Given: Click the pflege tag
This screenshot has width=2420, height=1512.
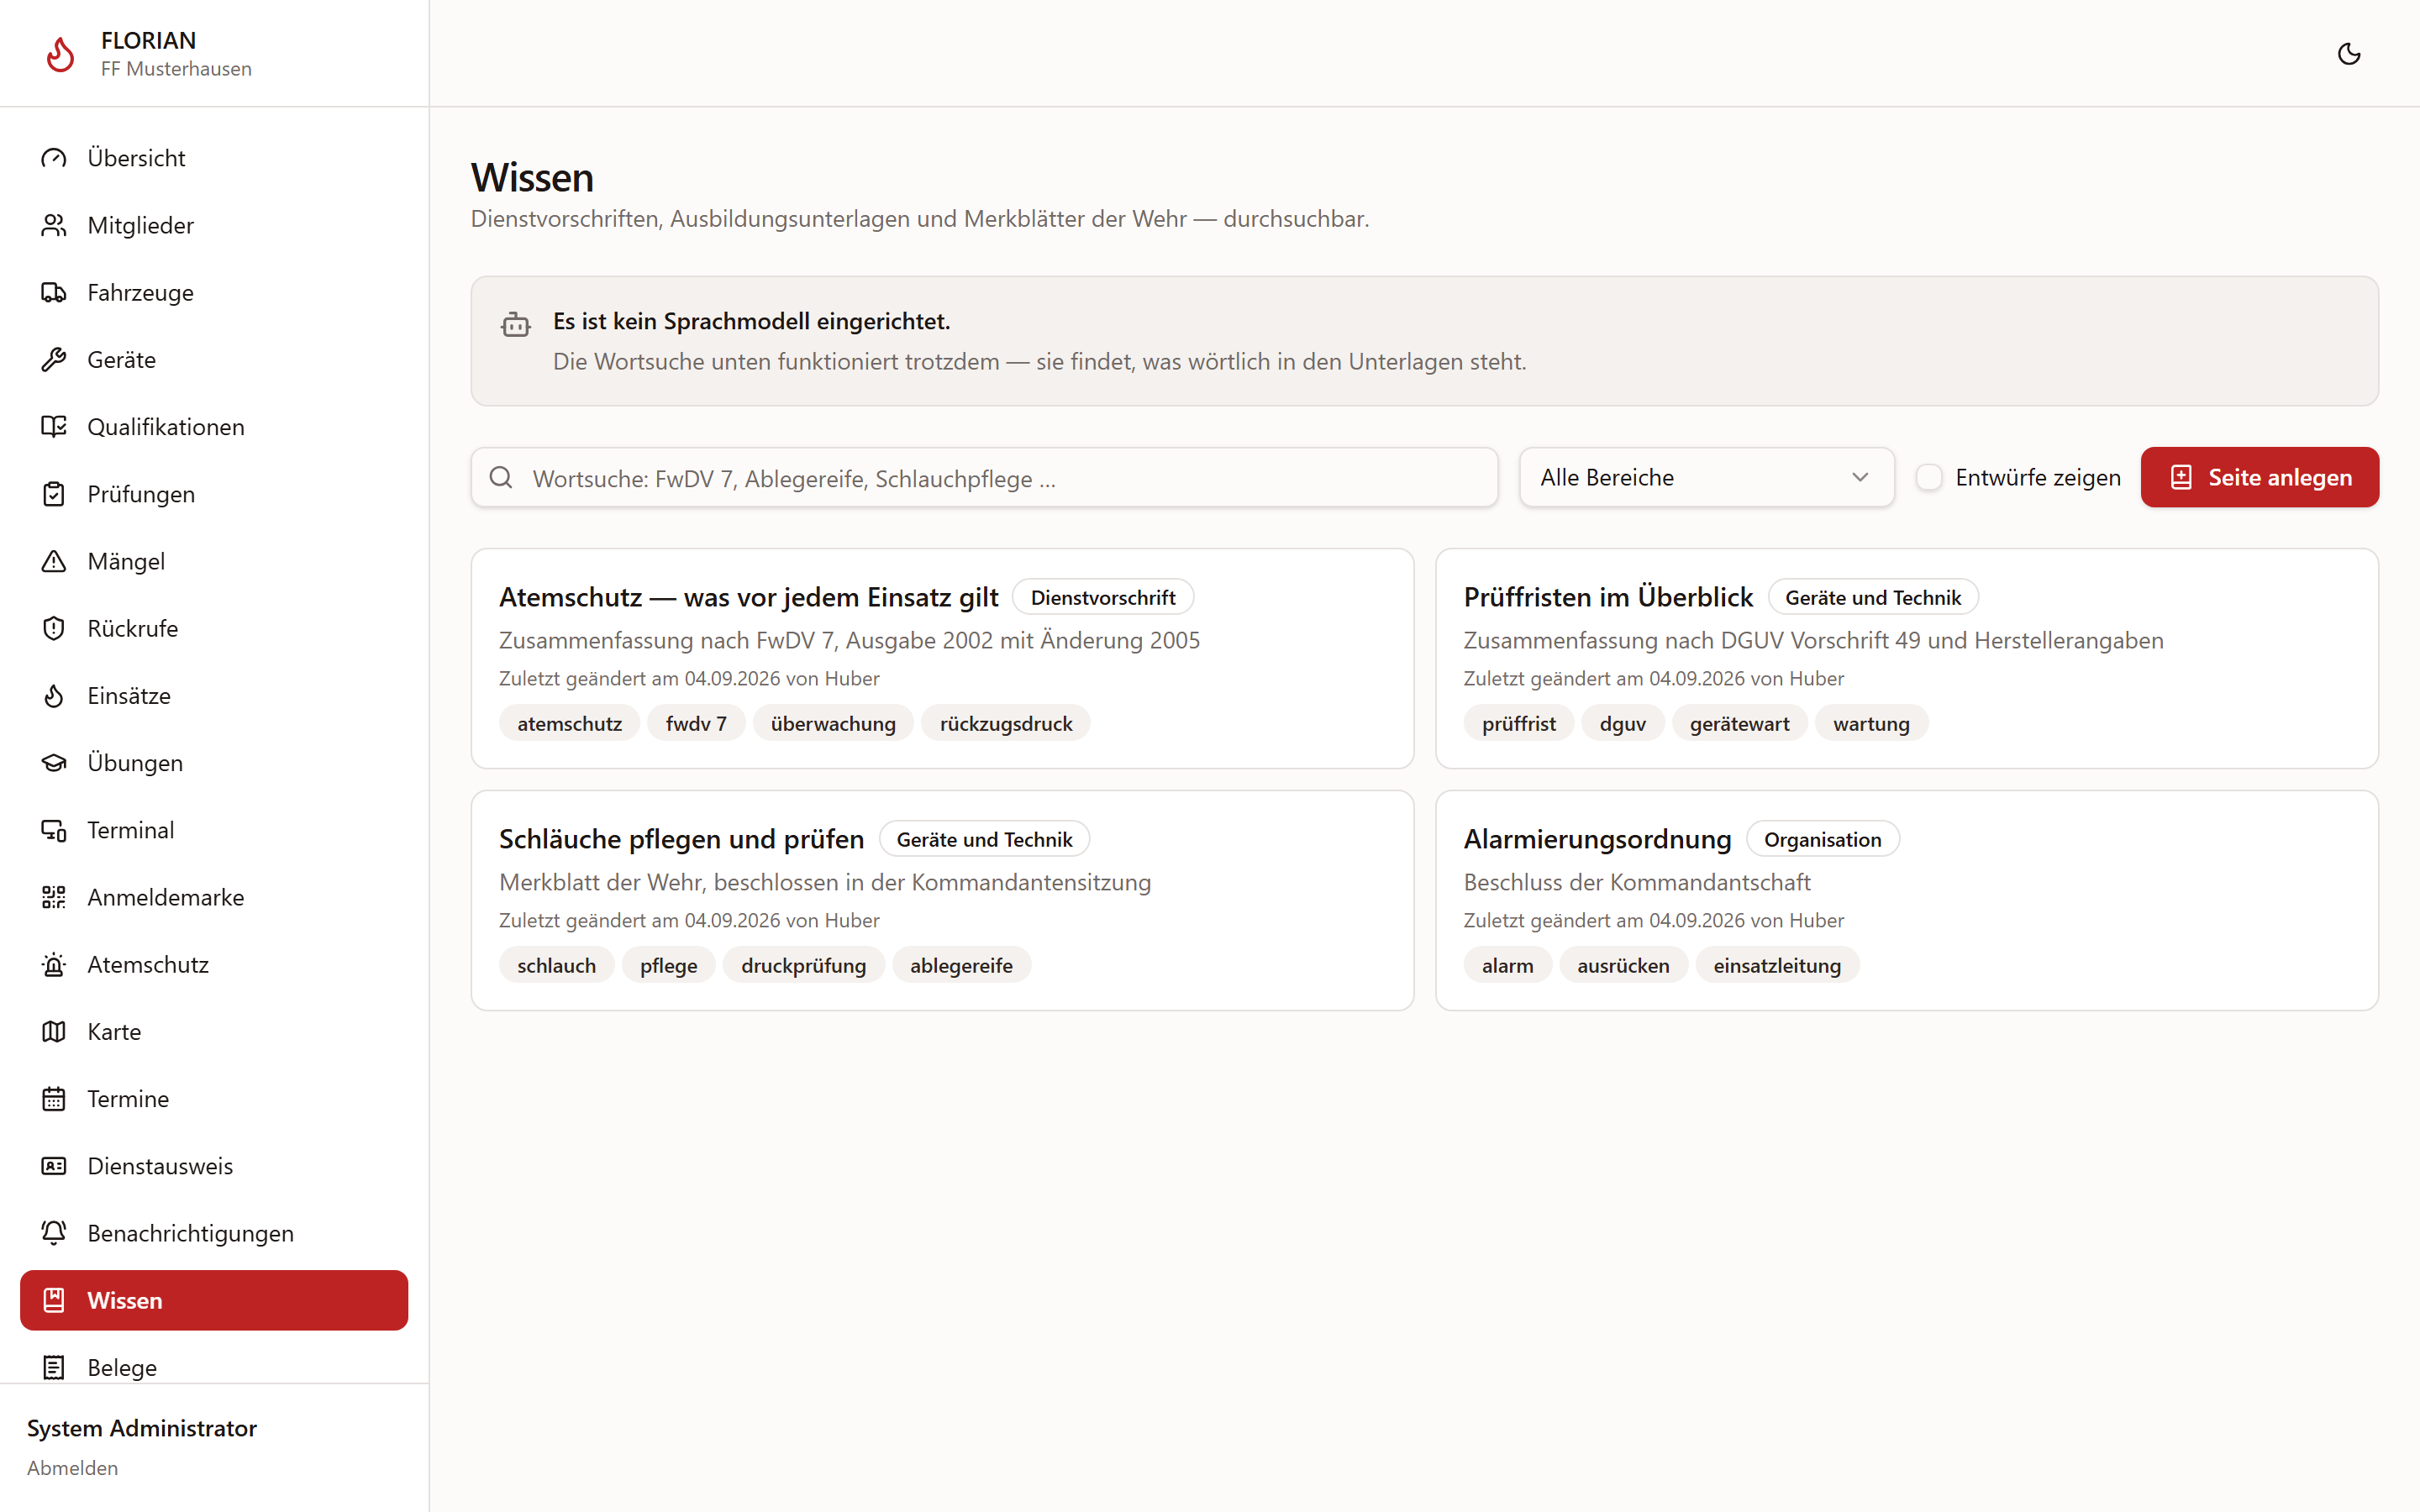Looking at the screenshot, I should pyautogui.click(x=668, y=965).
